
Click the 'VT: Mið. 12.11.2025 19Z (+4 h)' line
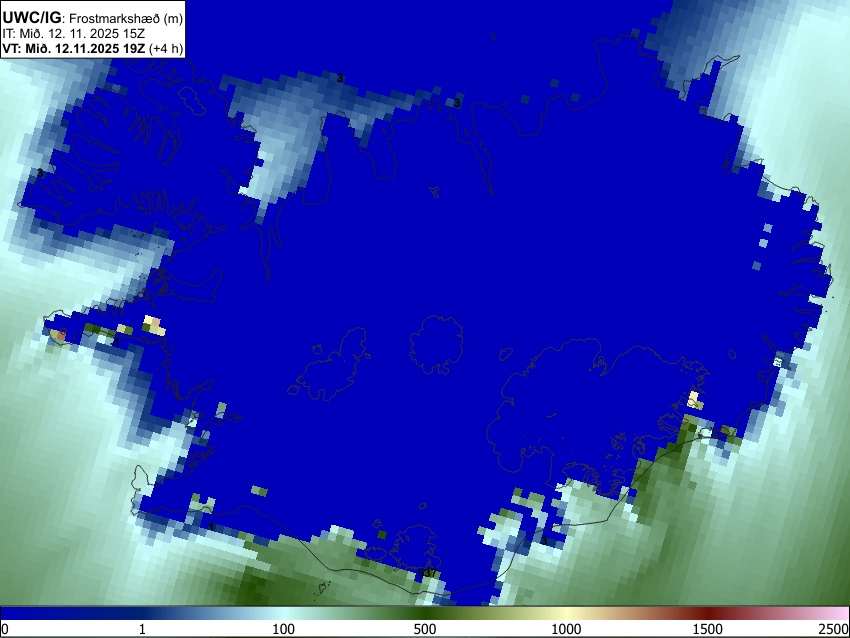coord(93,48)
